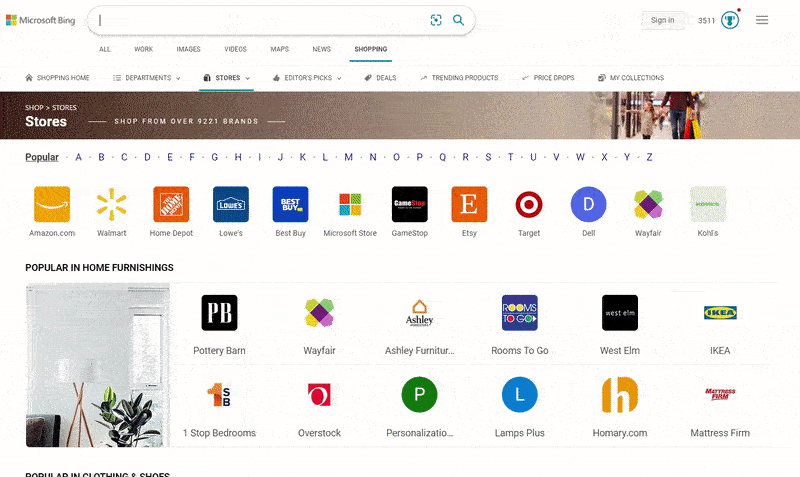
Task: Switch to the Images tab
Action: tap(188, 49)
